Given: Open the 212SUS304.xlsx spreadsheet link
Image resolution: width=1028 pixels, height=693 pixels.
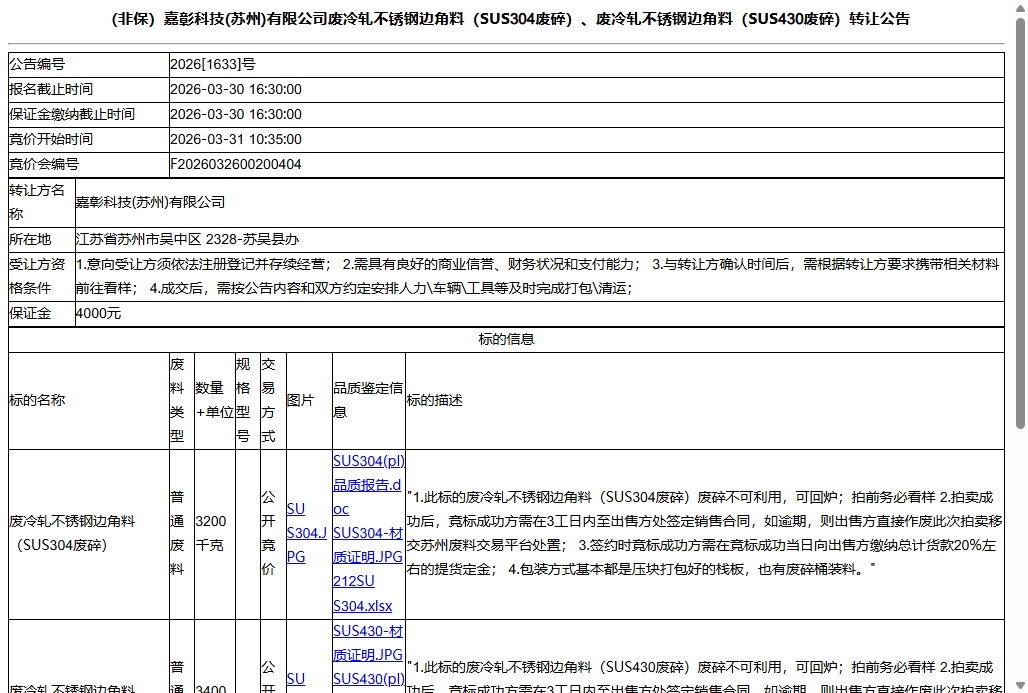Looking at the screenshot, I should [366, 591].
